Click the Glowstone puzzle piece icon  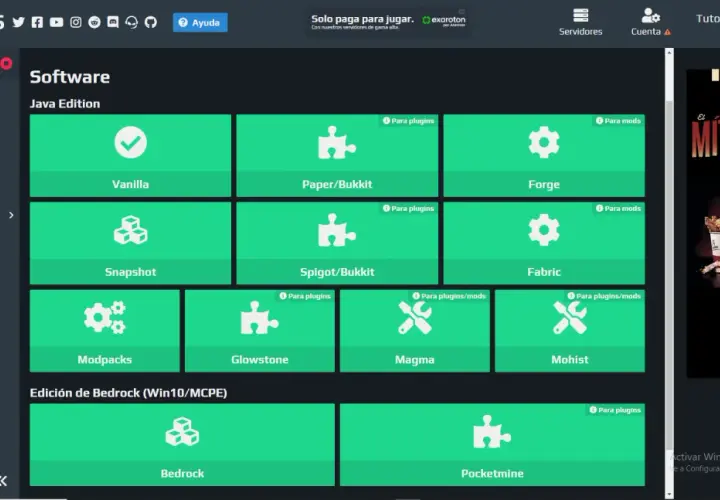pyautogui.click(x=259, y=318)
